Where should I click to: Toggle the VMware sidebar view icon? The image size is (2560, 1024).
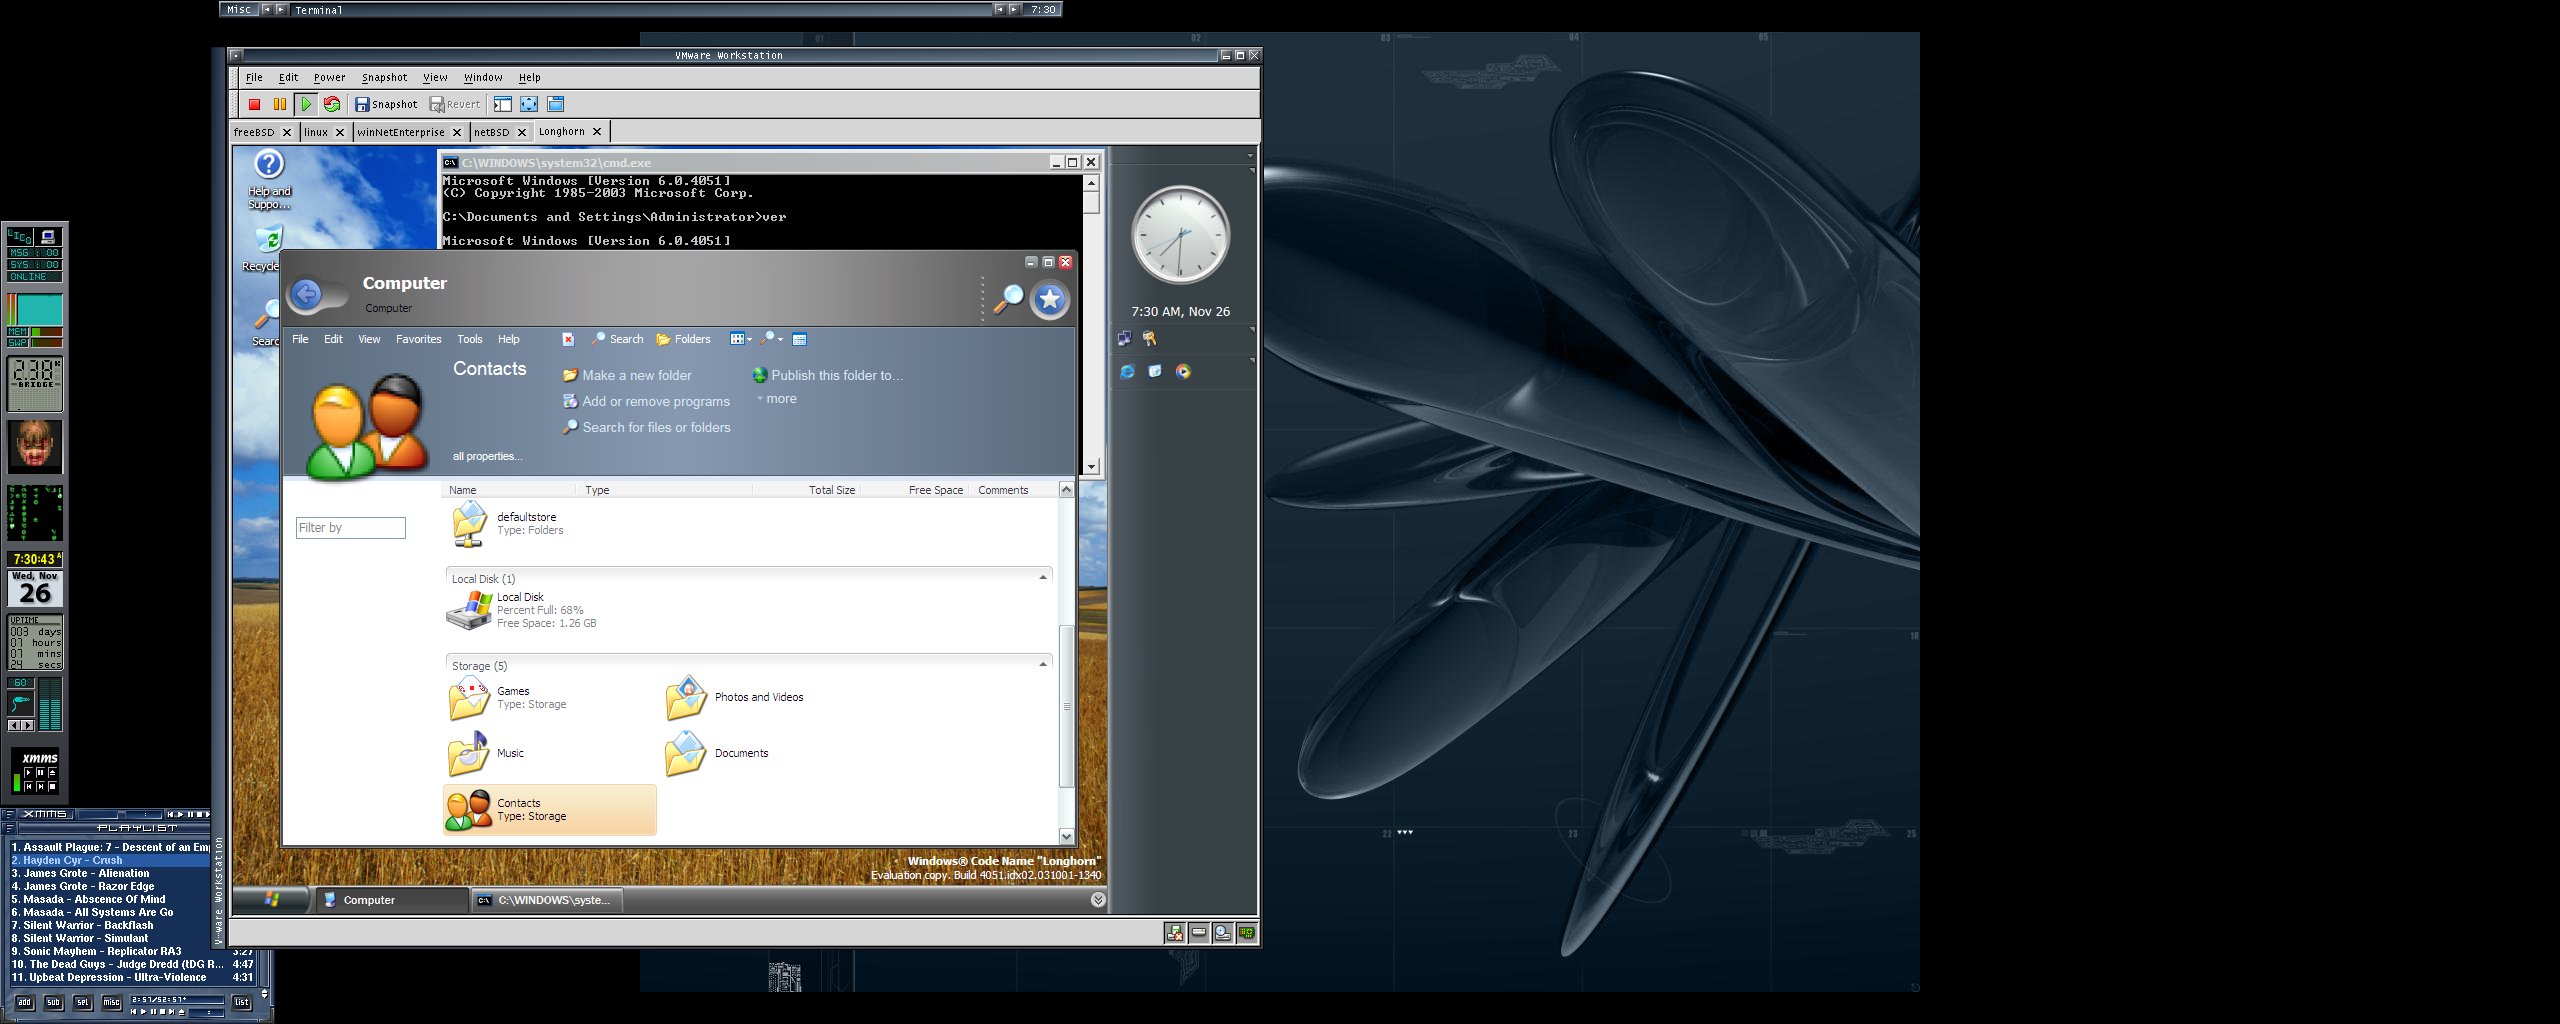click(503, 104)
